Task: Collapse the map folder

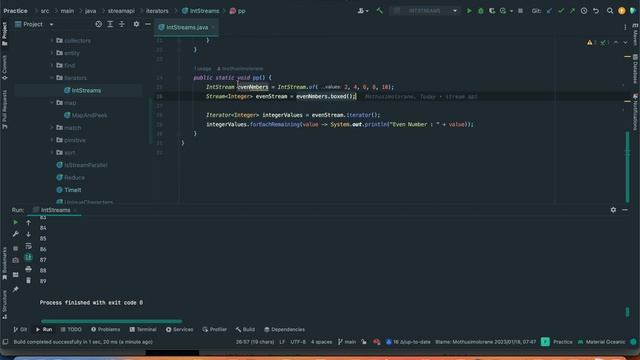Action: click(x=52, y=103)
